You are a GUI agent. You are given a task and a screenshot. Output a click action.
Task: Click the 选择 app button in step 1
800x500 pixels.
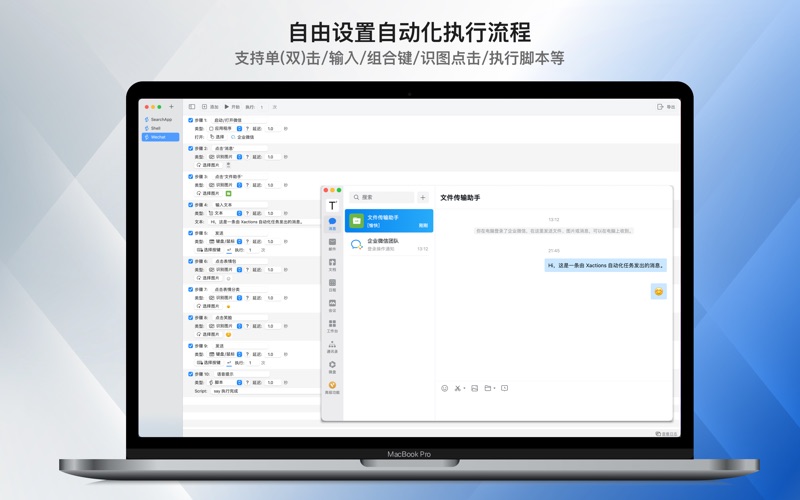point(217,137)
